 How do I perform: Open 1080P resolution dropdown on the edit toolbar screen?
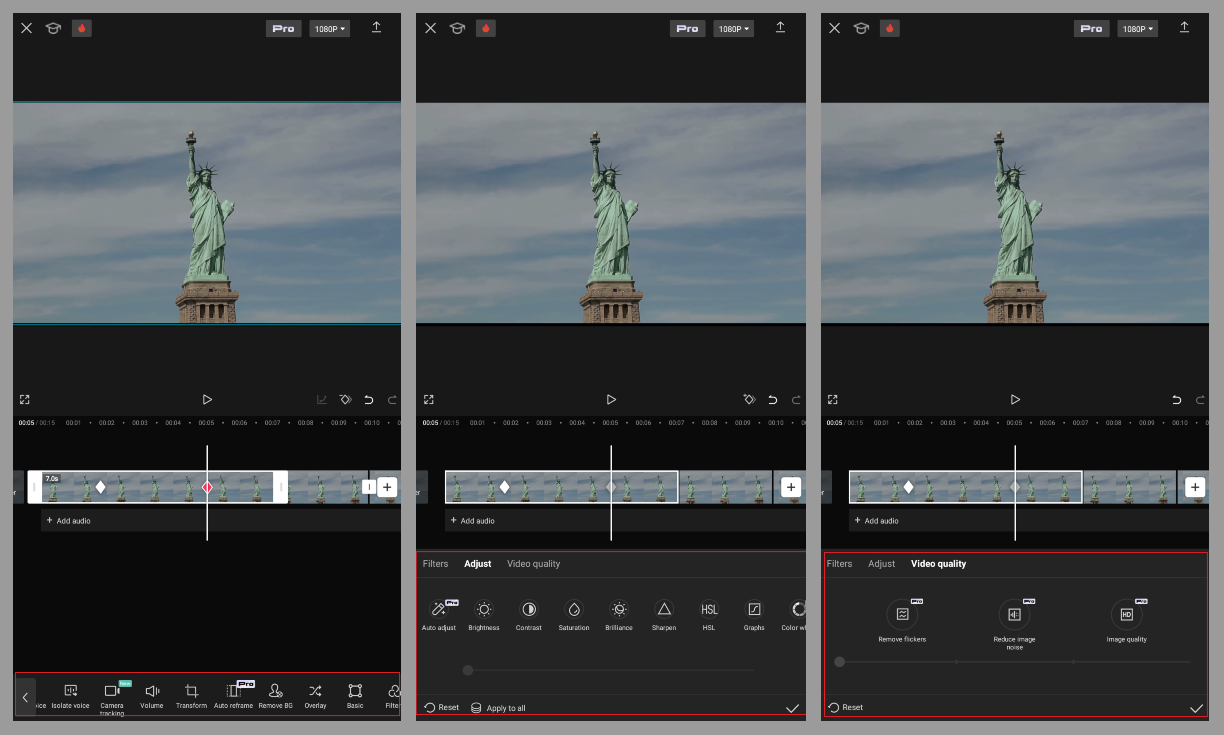330,29
